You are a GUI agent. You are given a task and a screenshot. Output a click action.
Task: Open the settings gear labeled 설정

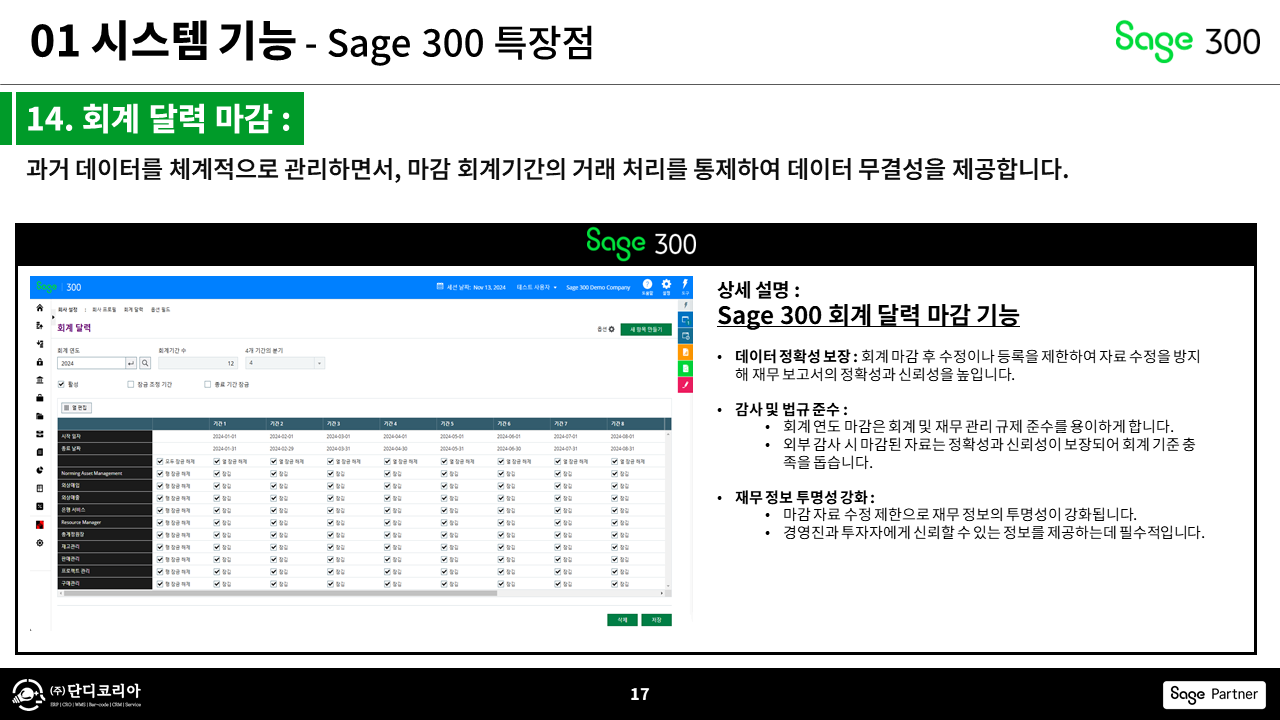tap(666, 286)
